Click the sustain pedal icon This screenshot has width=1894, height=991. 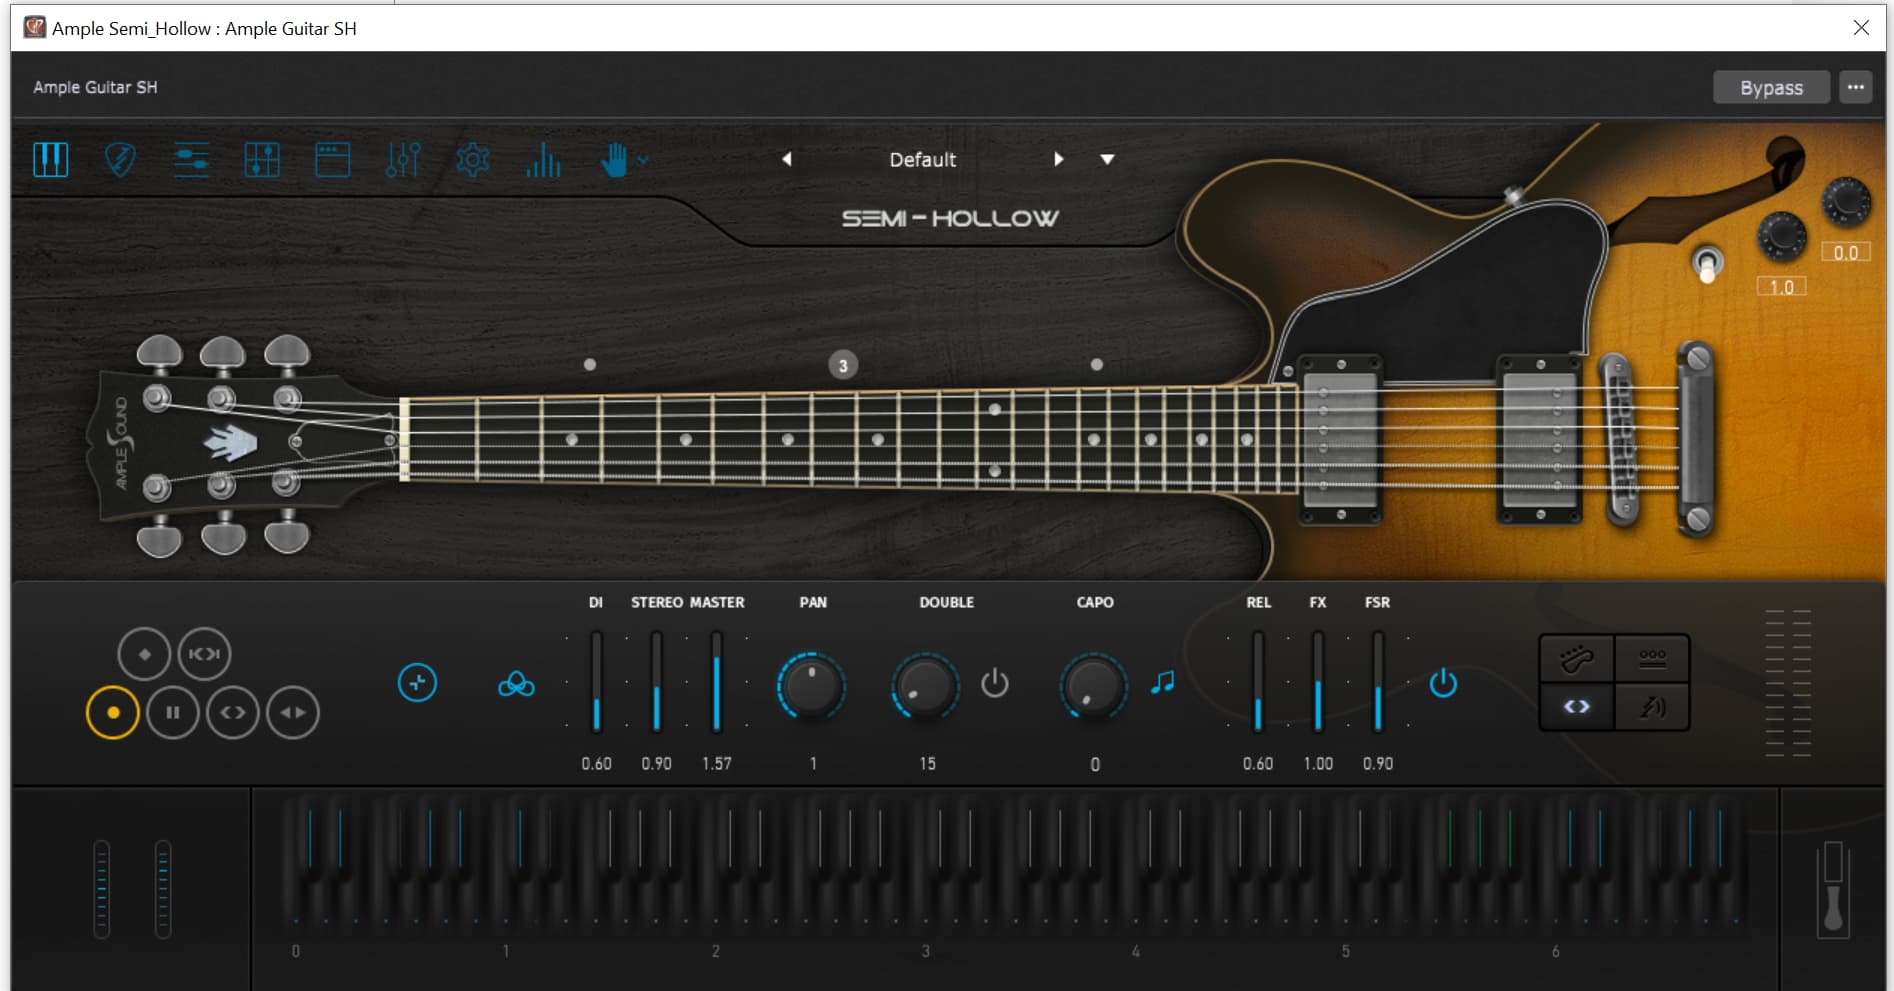coord(1833,890)
